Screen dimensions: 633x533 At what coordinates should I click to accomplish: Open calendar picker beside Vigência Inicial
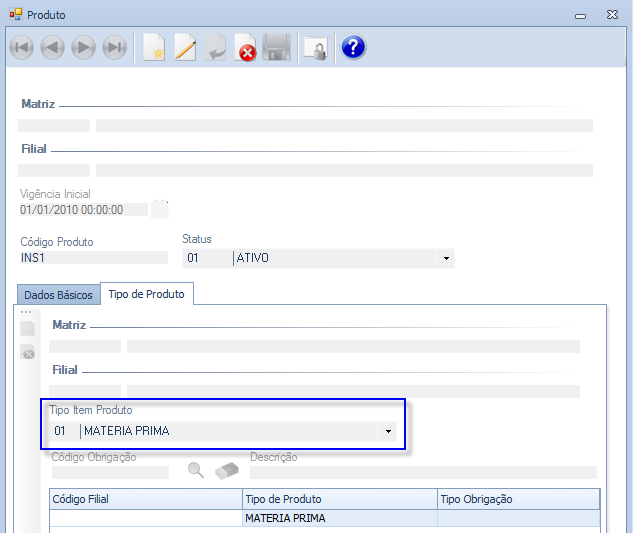pyautogui.click(x=159, y=209)
